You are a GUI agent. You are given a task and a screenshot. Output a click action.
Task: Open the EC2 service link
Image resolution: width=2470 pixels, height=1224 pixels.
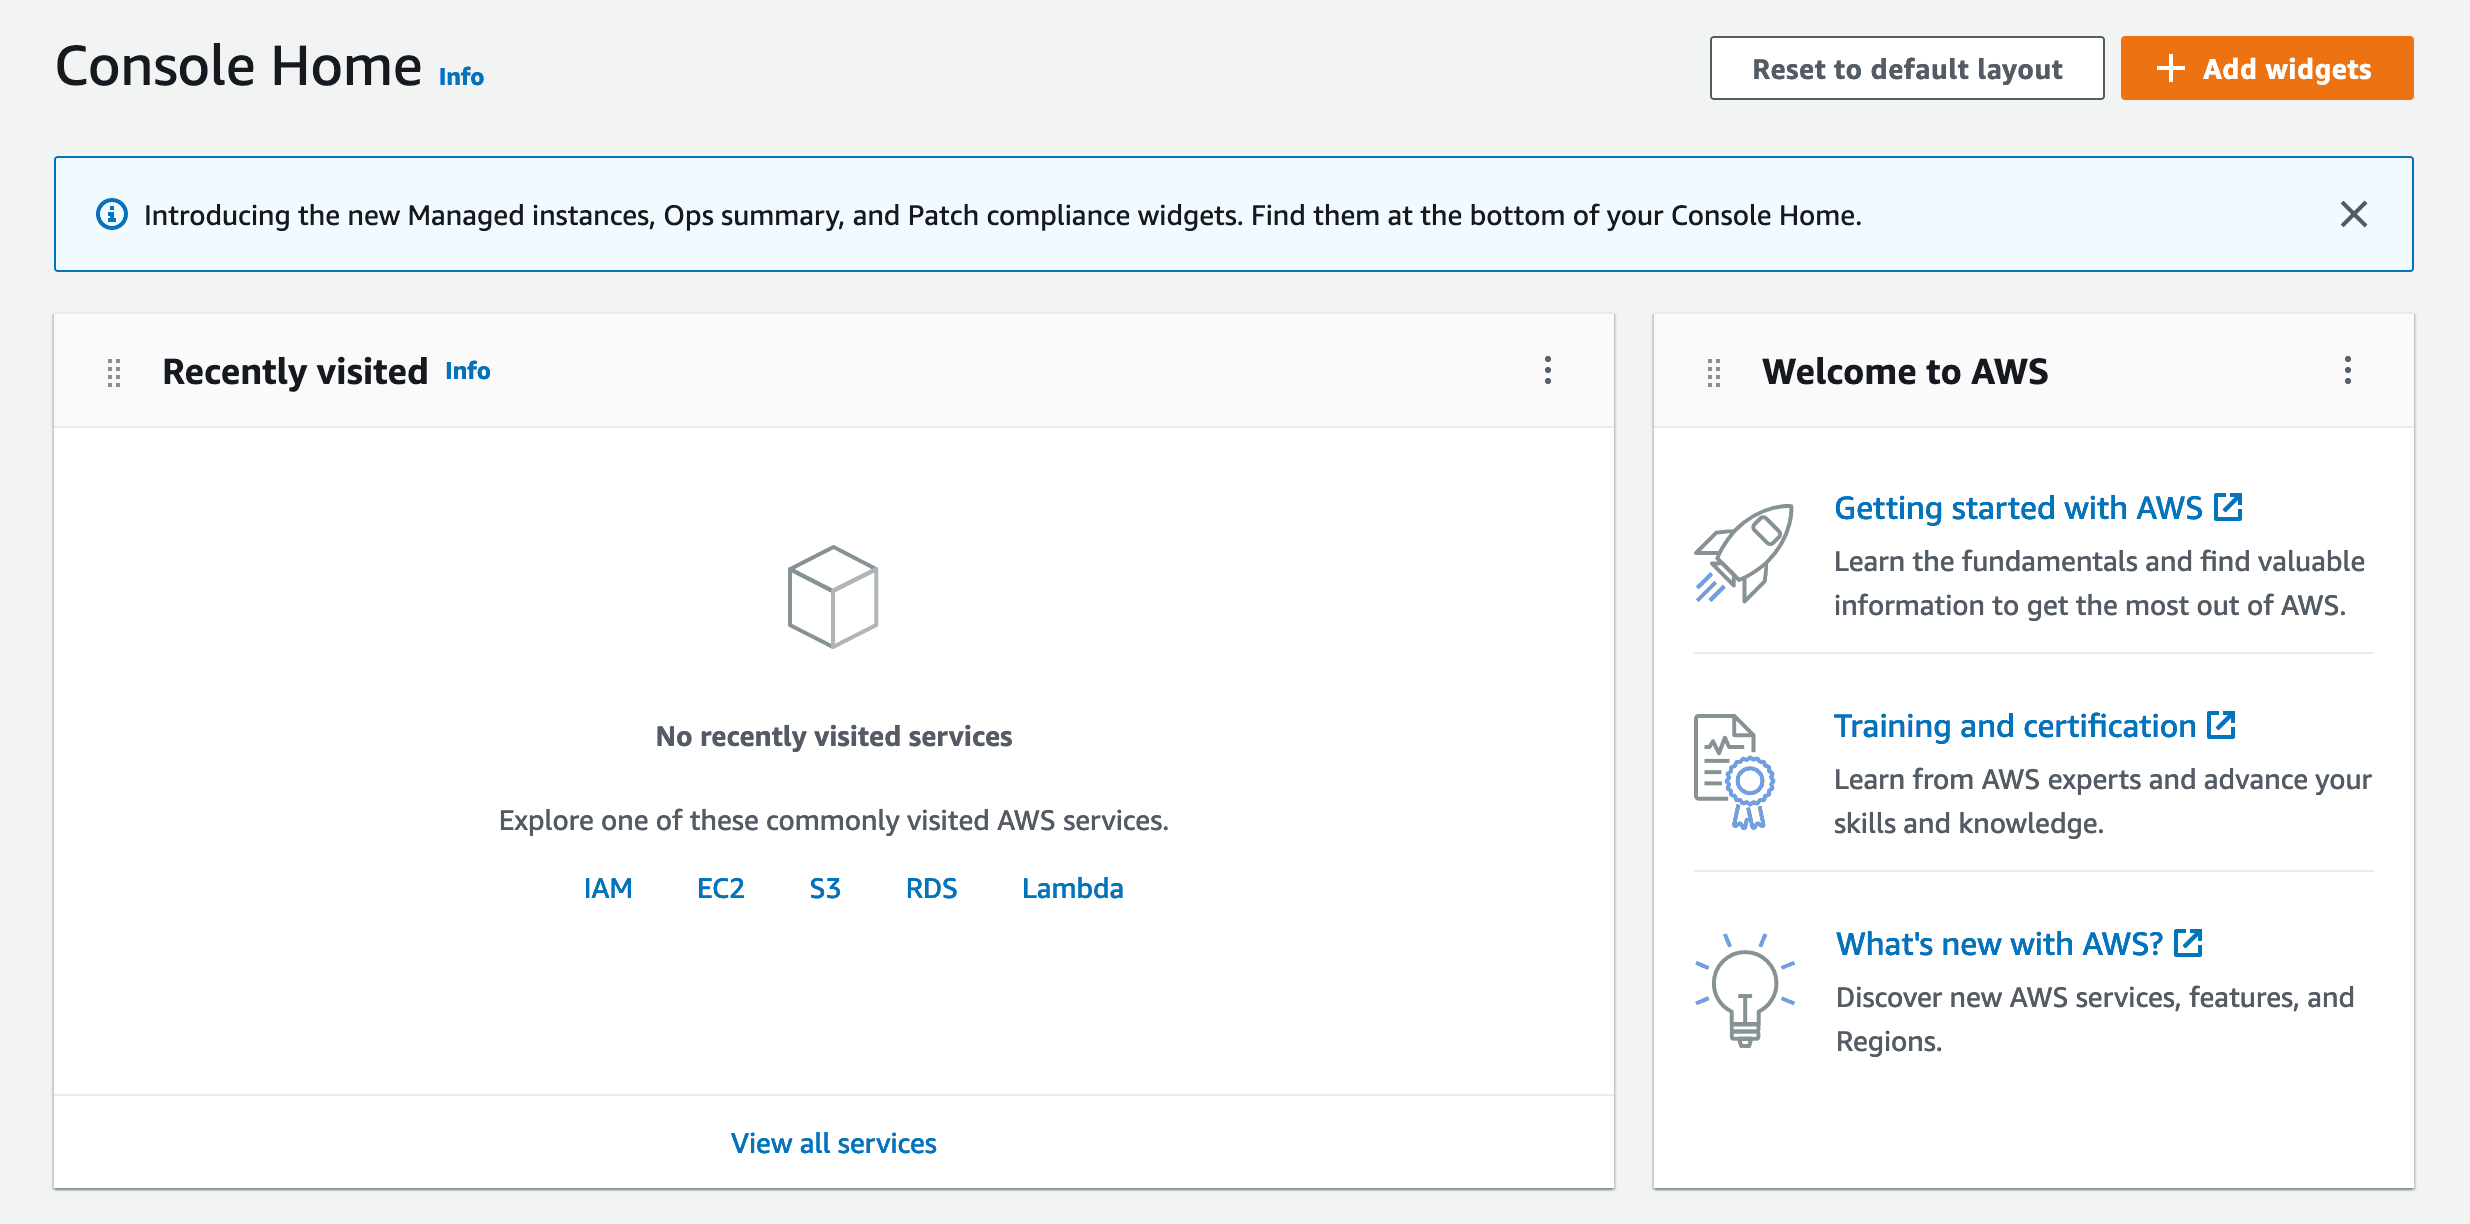(721, 888)
